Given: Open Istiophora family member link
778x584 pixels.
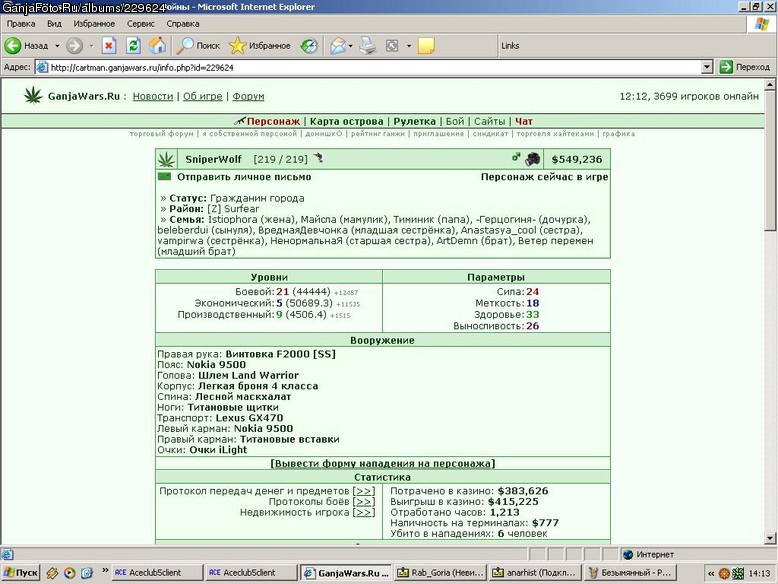Looking at the screenshot, I should coord(232,219).
